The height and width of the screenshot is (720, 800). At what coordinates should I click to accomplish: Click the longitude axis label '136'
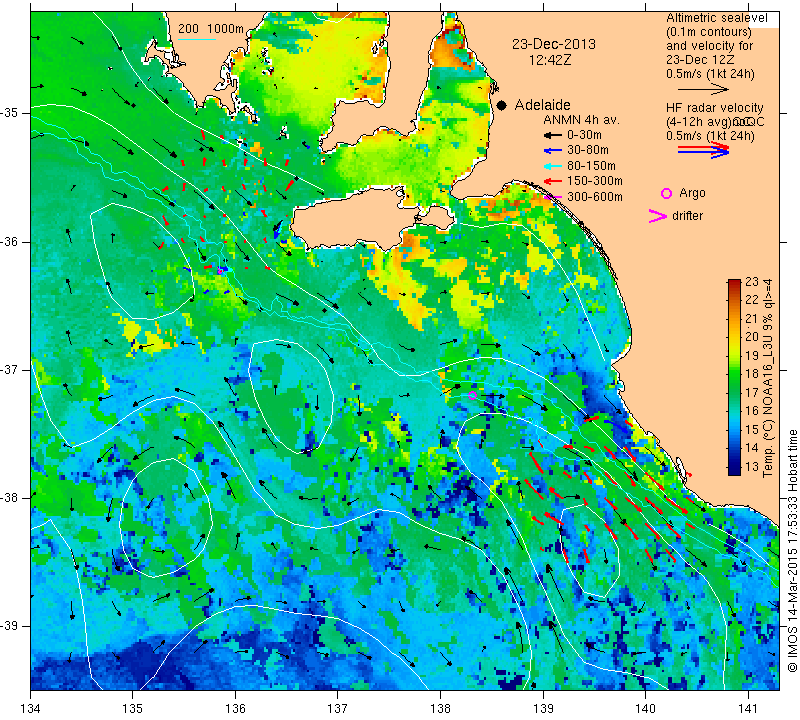pyautogui.click(x=236, y=709)
